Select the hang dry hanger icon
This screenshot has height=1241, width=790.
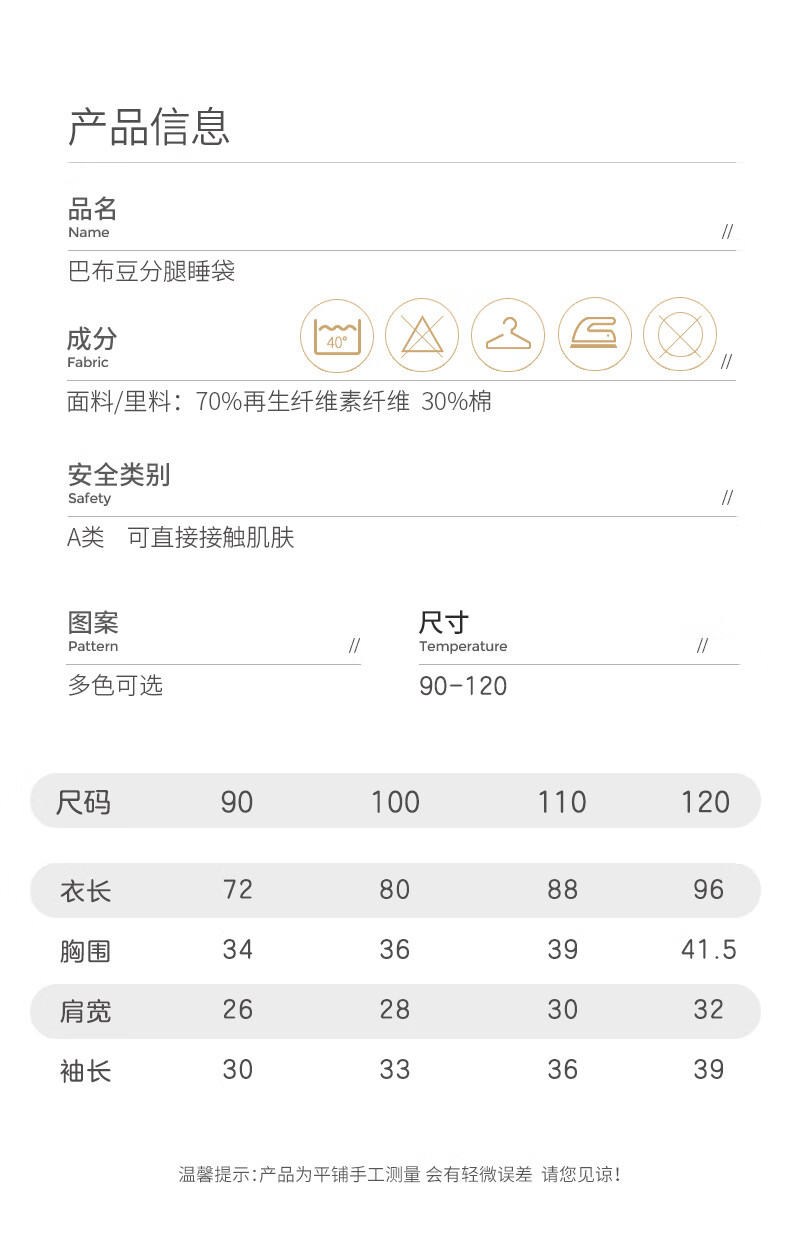click(x=508, y=335)
